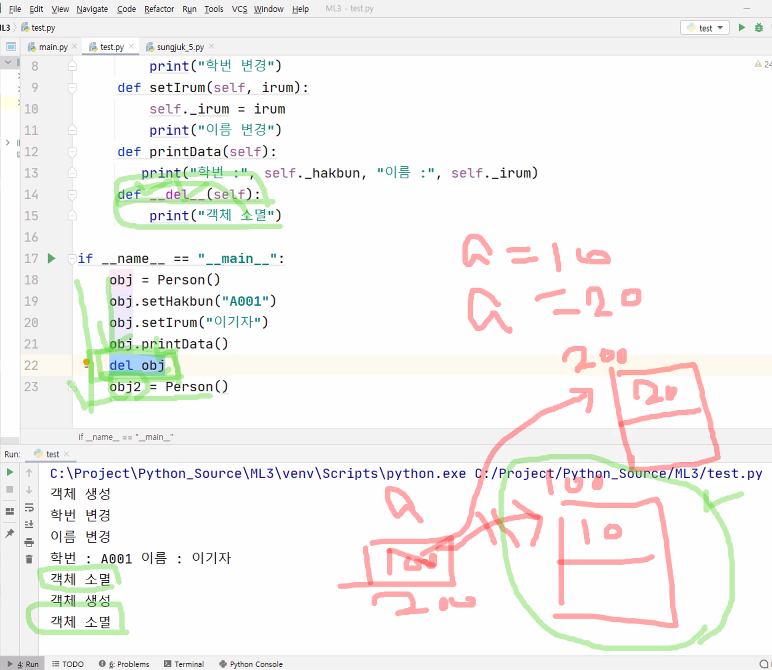Collapse the fold marker at line 9 setIrum
Screen dimensions: 772x670
click(x=72, y=88)
